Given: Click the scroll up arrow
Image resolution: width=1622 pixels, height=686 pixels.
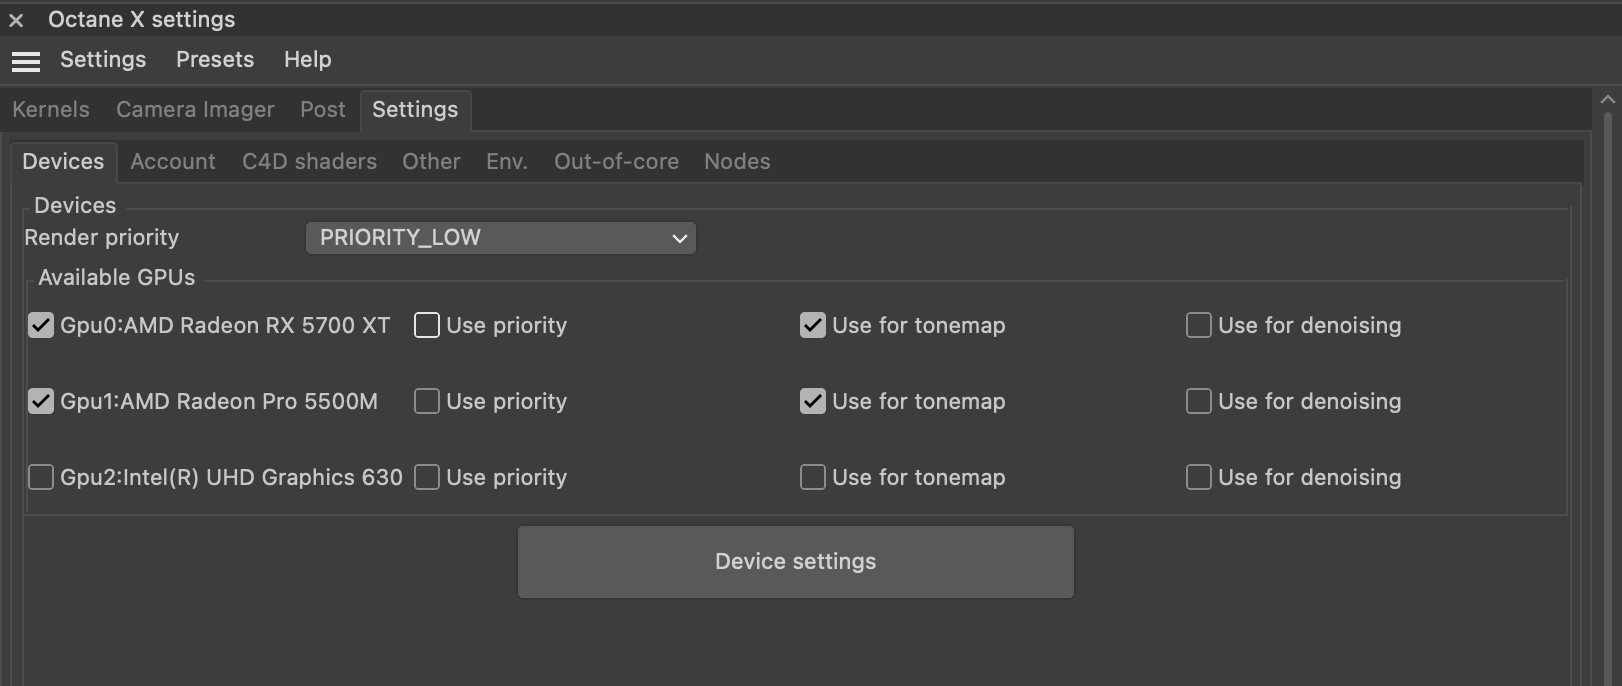Looking at the screenshot, I should [1607, 100].
